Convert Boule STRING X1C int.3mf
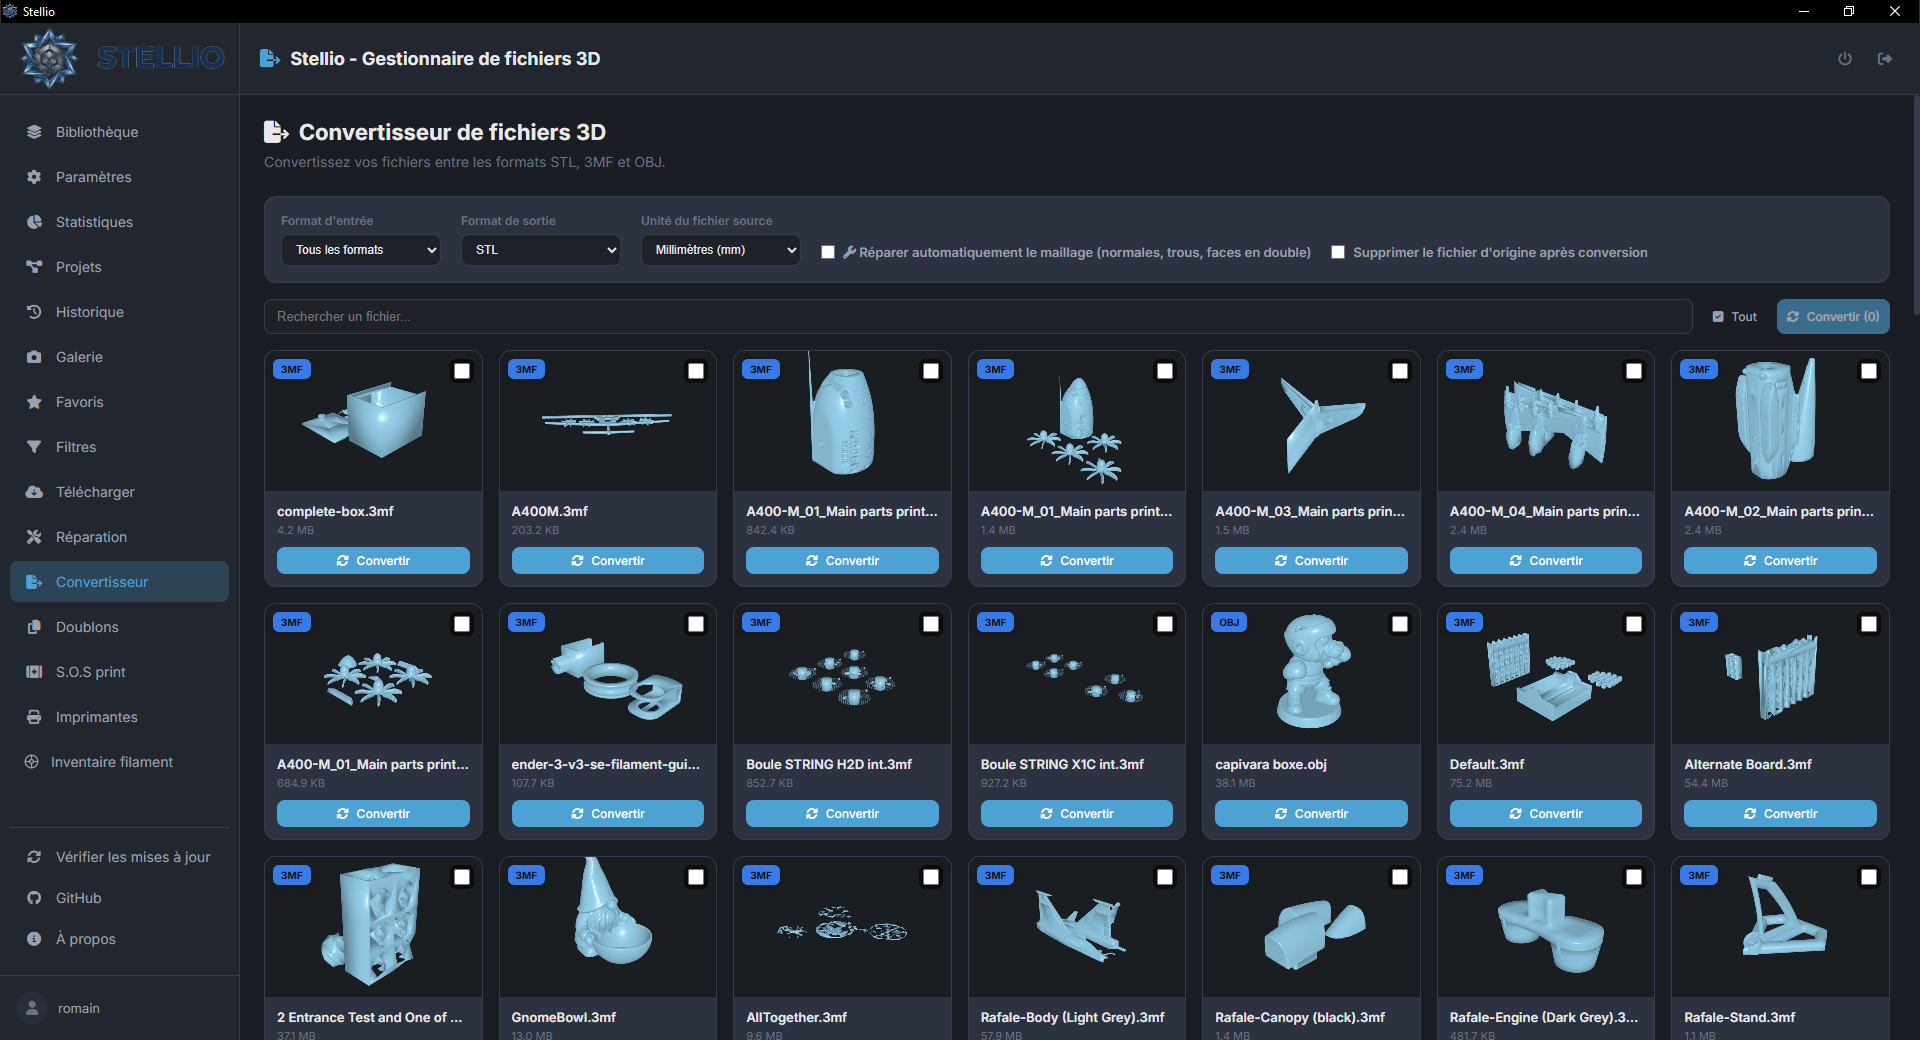This screenshot has height=1040, width=1920. (x=1077, y=814)
